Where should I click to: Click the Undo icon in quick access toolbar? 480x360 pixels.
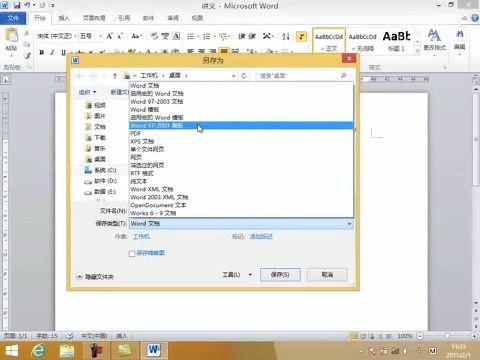pos(27,5)
